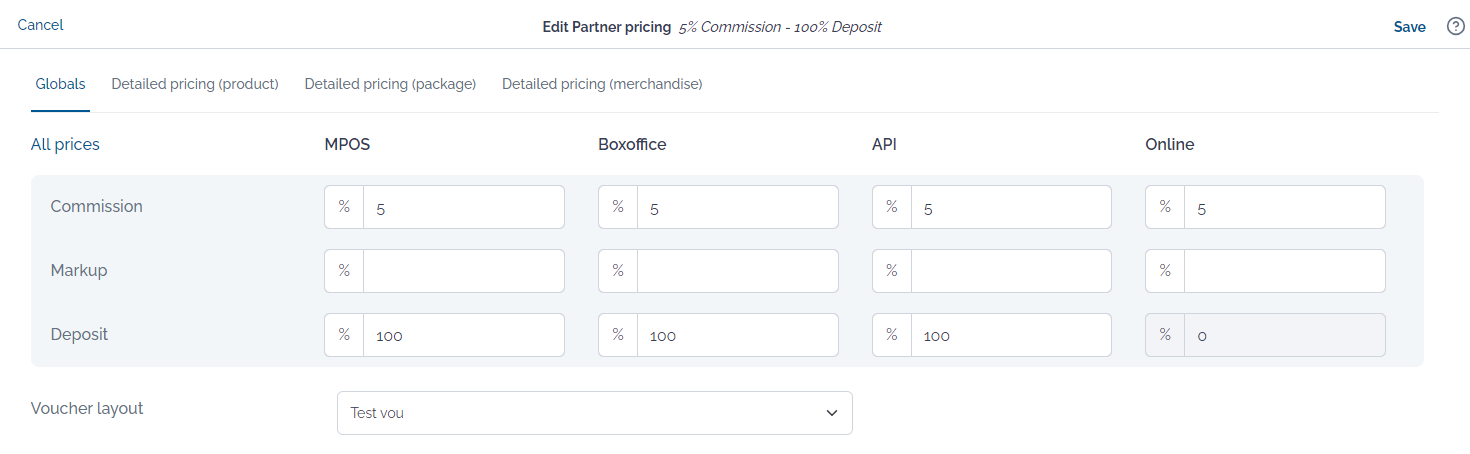The height and width of the screenshot is (454, 1470).
Task: Click the All prices link
Action: click(65, 144)
